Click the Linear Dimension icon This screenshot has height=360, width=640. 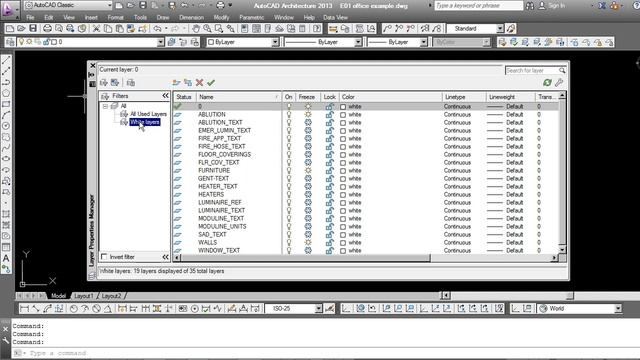click(x=24, y=309)
